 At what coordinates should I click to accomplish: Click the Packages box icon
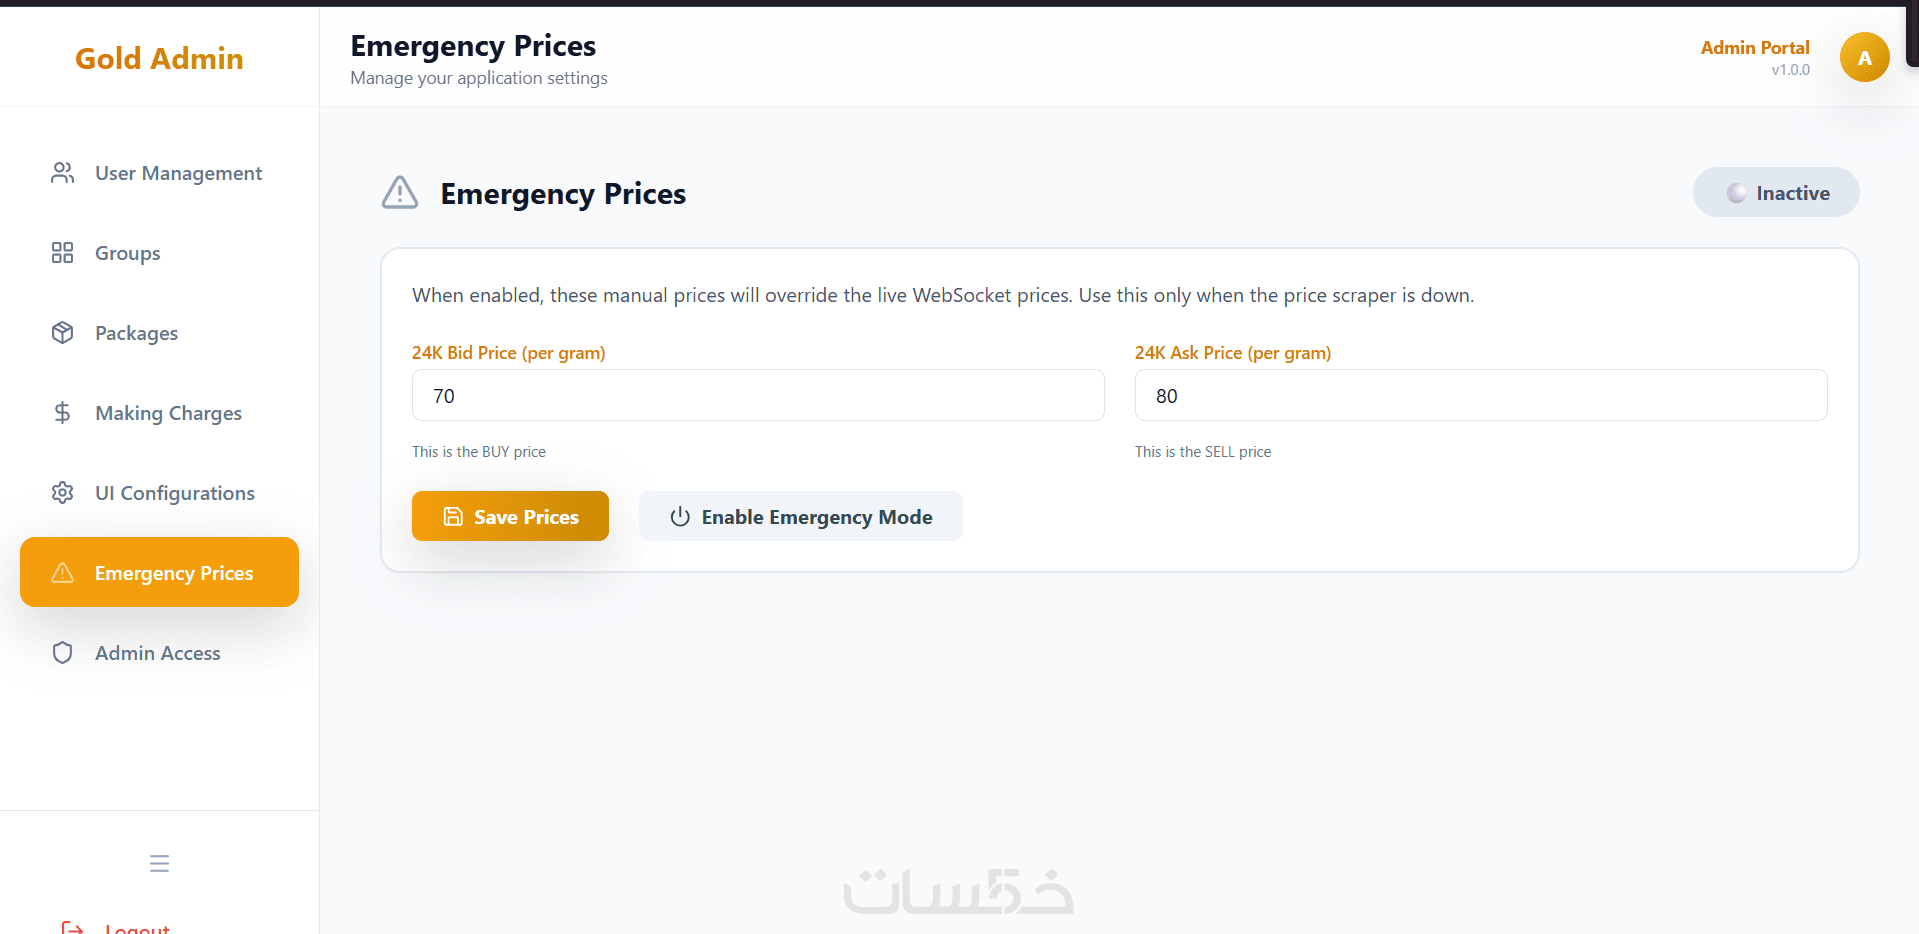pos(62,333)
